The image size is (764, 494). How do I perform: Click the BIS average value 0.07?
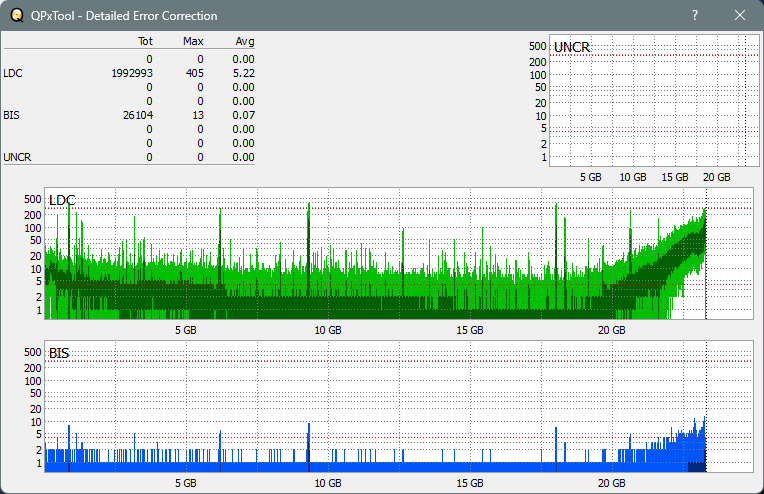244,115
